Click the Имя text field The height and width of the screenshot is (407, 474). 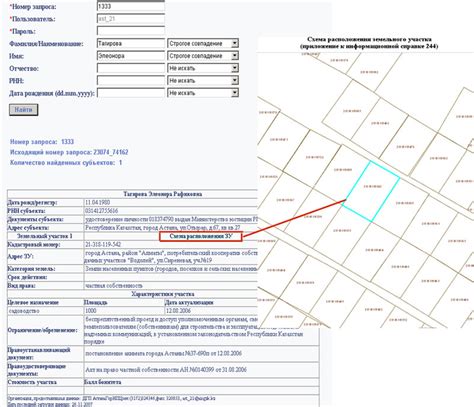point(131,56)
